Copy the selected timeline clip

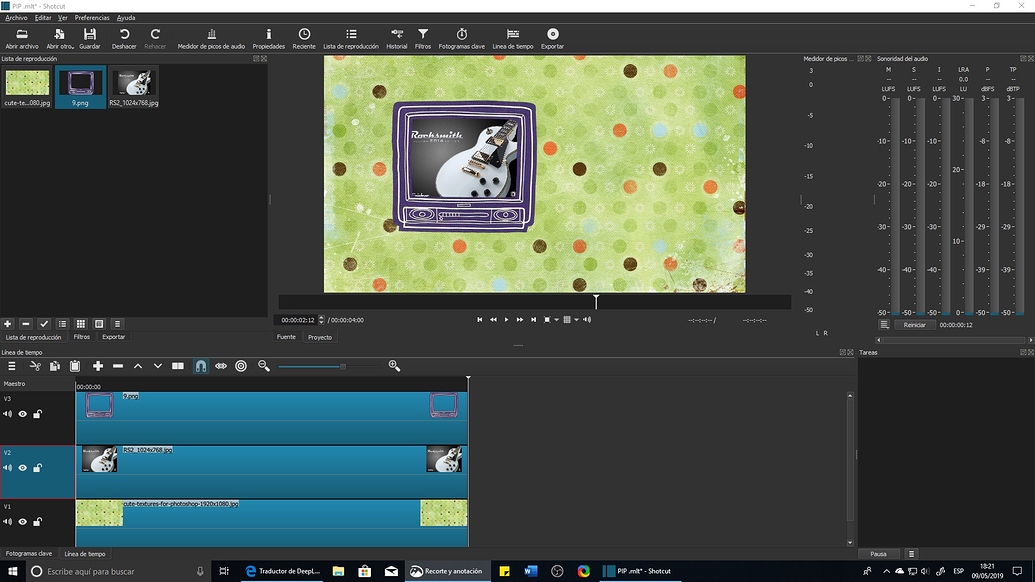[55, 366]
